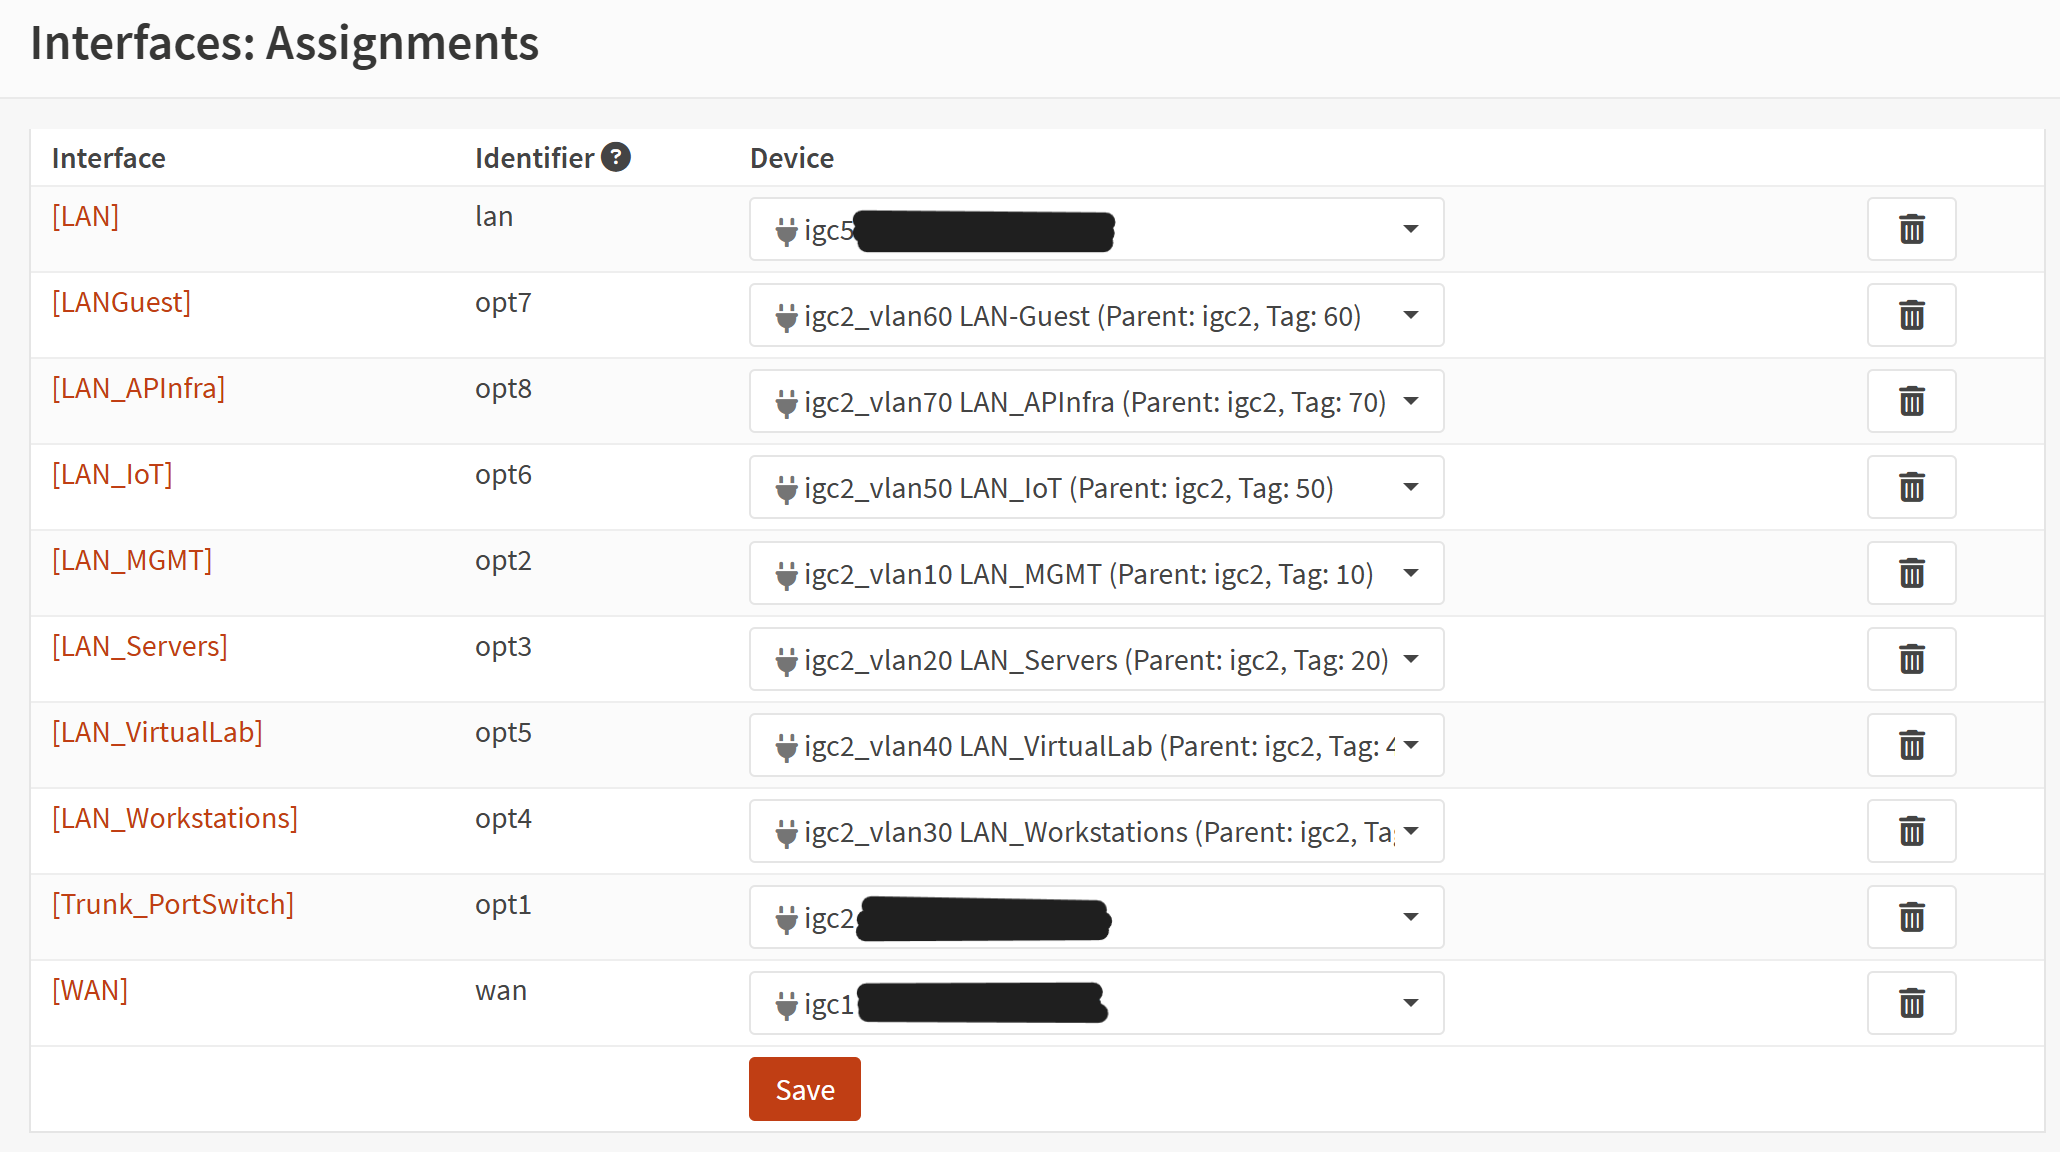Click trash icon in WAN row
Viewport: 2060px width, 1152px height.
tap(1911, 1003)
